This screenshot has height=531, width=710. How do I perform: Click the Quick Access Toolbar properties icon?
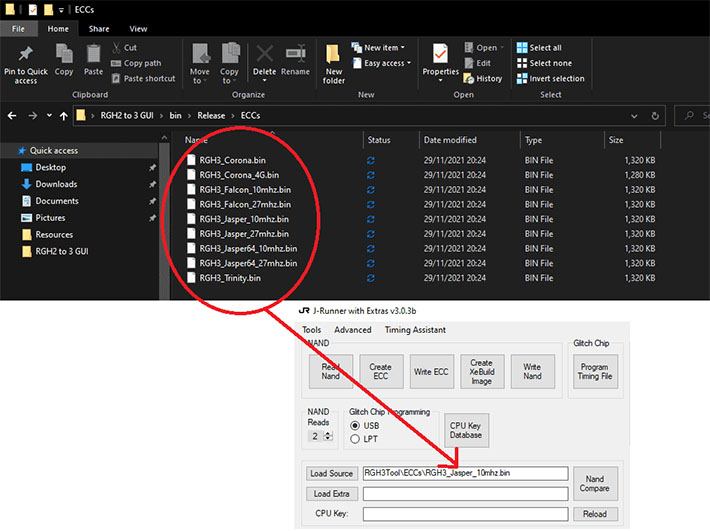coord(33,10)
